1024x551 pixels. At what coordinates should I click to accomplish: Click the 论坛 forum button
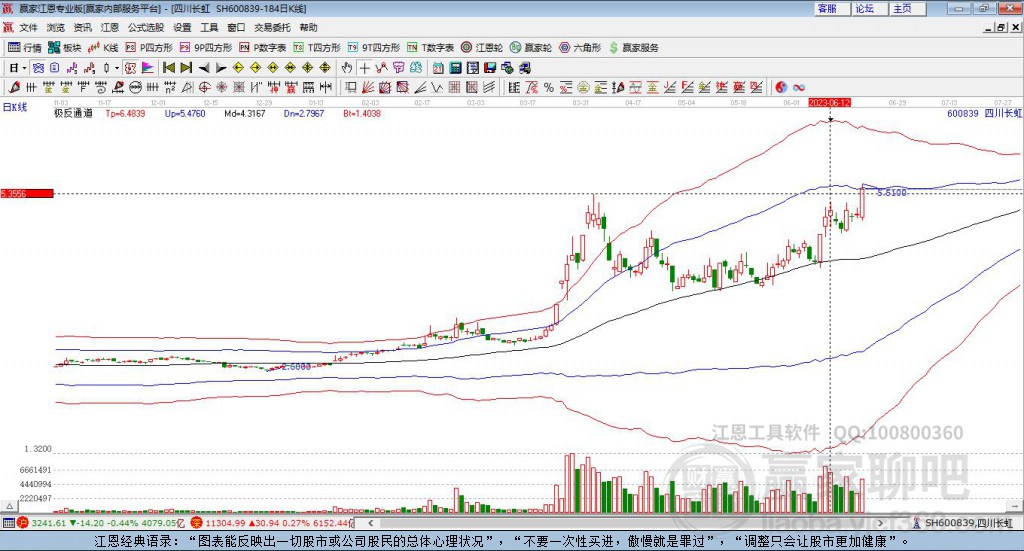(864, 8)
